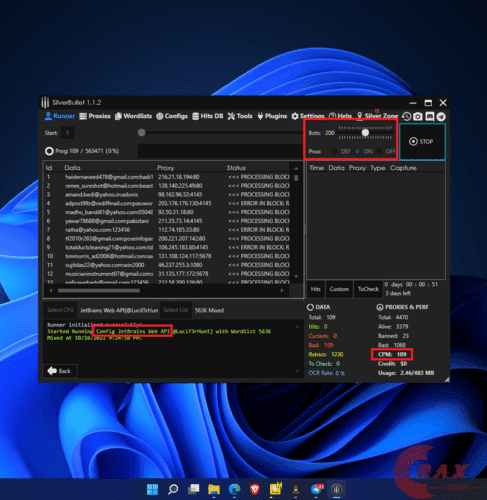Select row with amand.bedi@yahoo.in
This screenshot has width=487, height=500.
click(167, 194)
